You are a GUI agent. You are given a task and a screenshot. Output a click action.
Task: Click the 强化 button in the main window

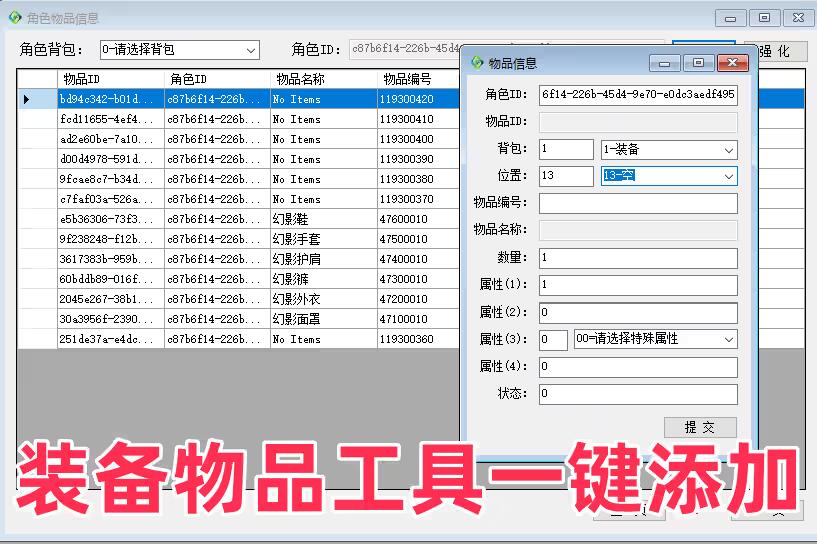(x=782, y=51)
